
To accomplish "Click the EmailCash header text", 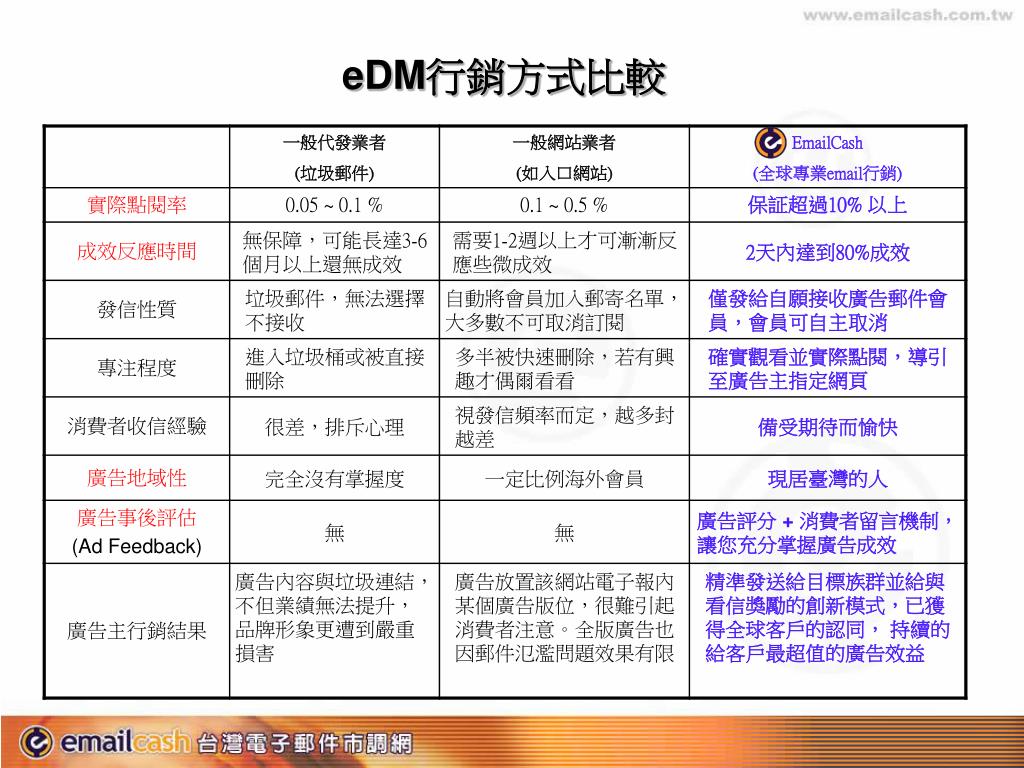I will pyautogui.click(x=827, y=143).
